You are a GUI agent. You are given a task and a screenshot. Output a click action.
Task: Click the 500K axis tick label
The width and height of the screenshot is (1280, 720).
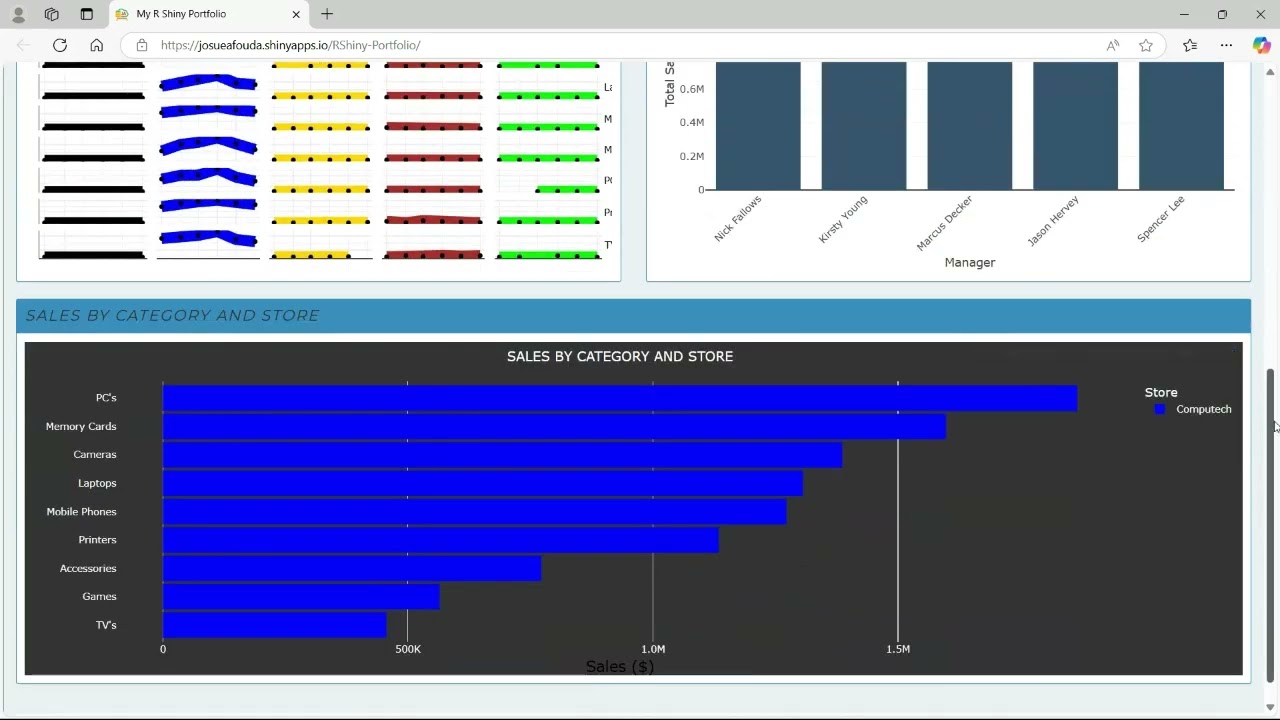tap(408, 649)
